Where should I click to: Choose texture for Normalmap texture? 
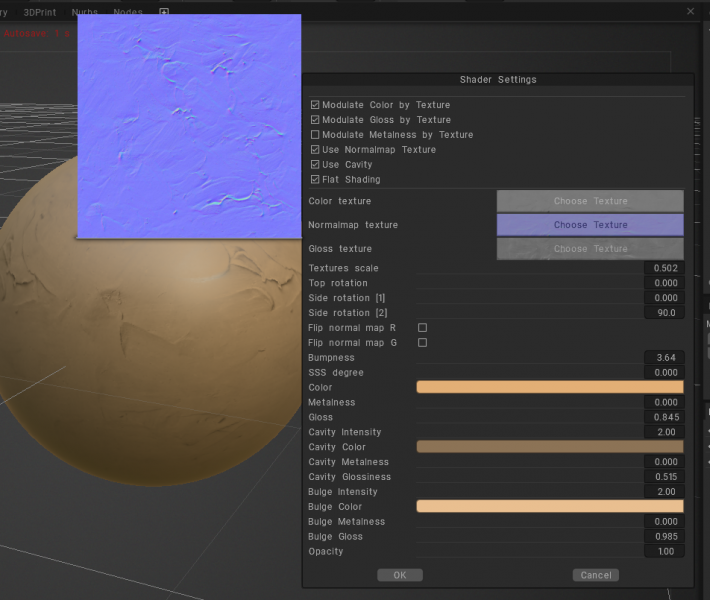click(590, 225)
